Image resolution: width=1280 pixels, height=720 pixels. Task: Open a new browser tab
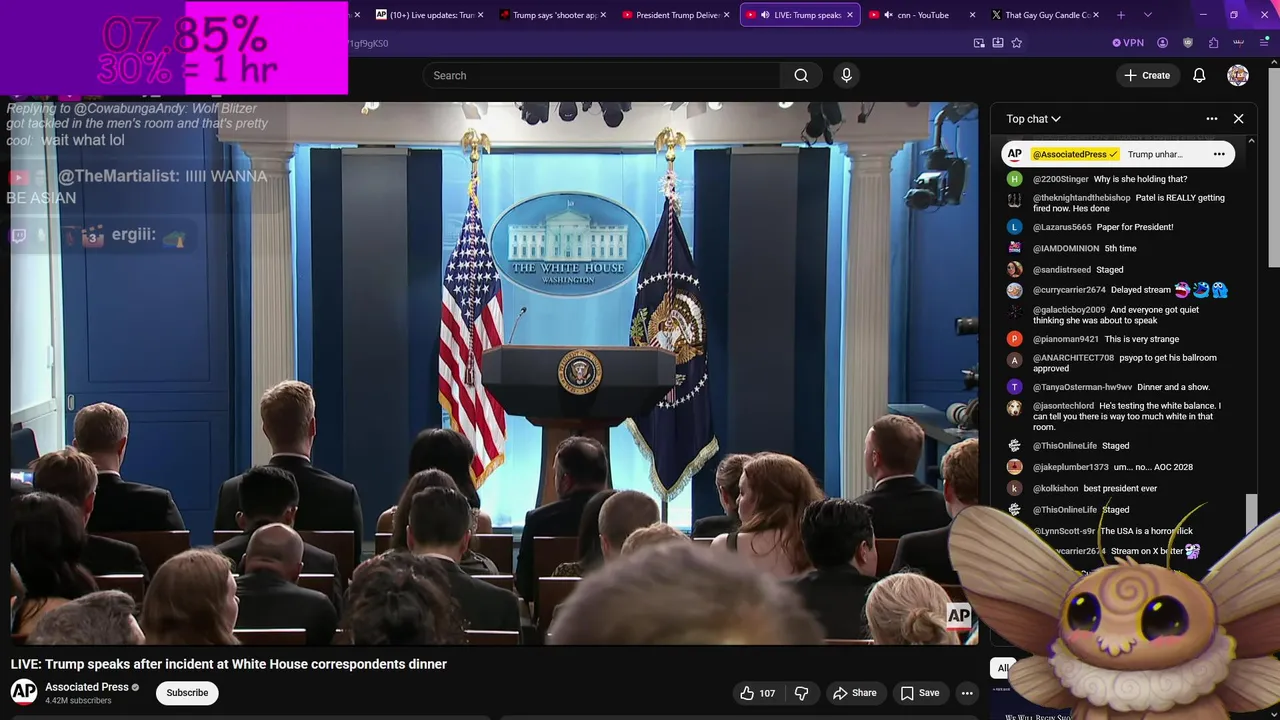(x=1121, y=15)
